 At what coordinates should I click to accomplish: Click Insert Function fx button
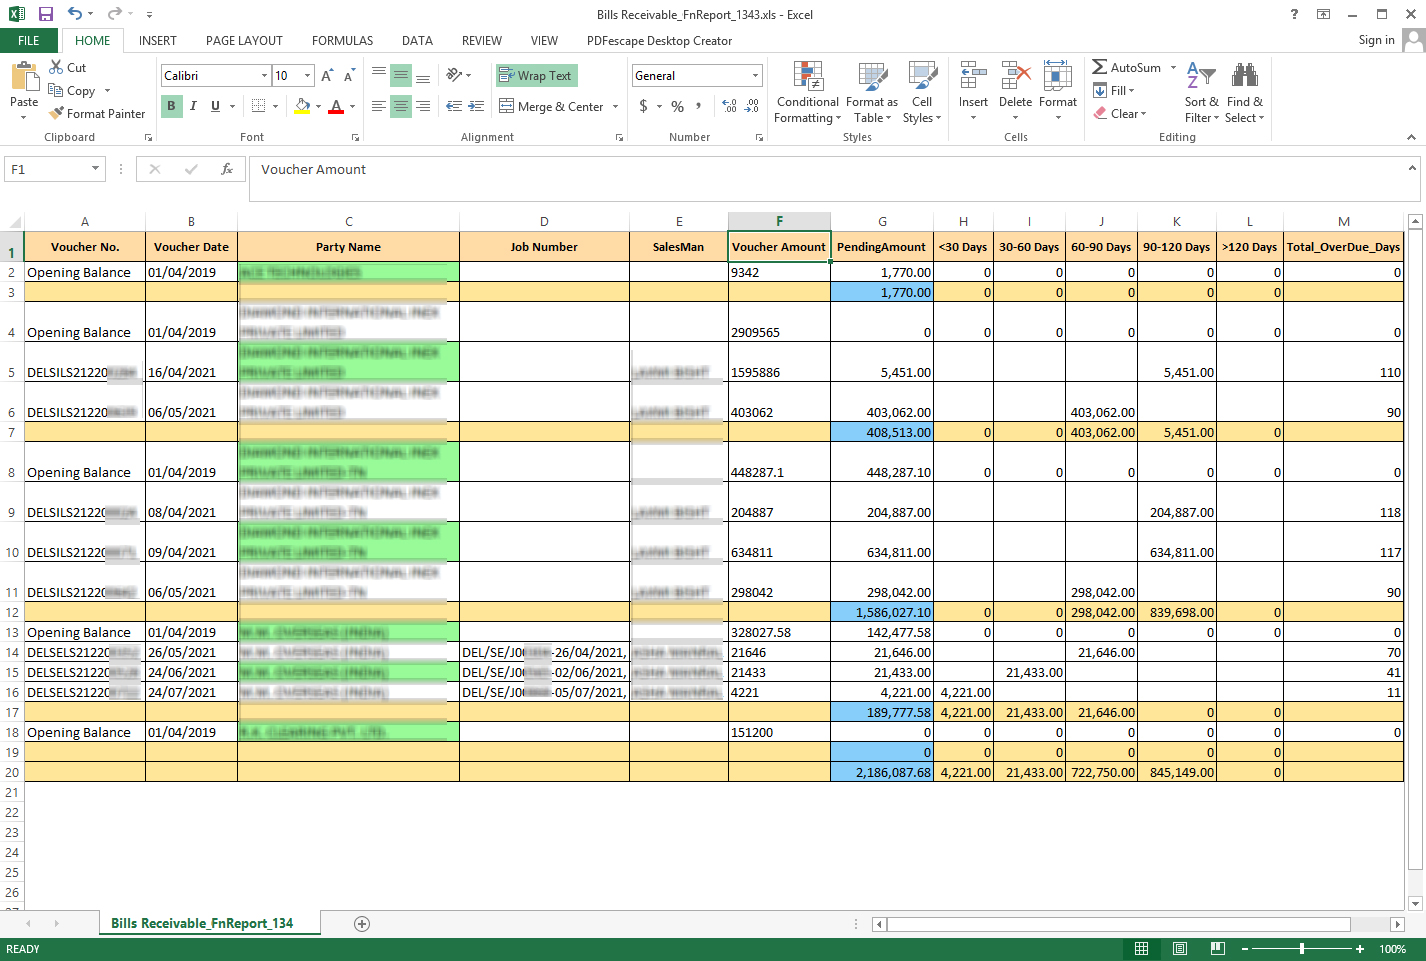227,170
